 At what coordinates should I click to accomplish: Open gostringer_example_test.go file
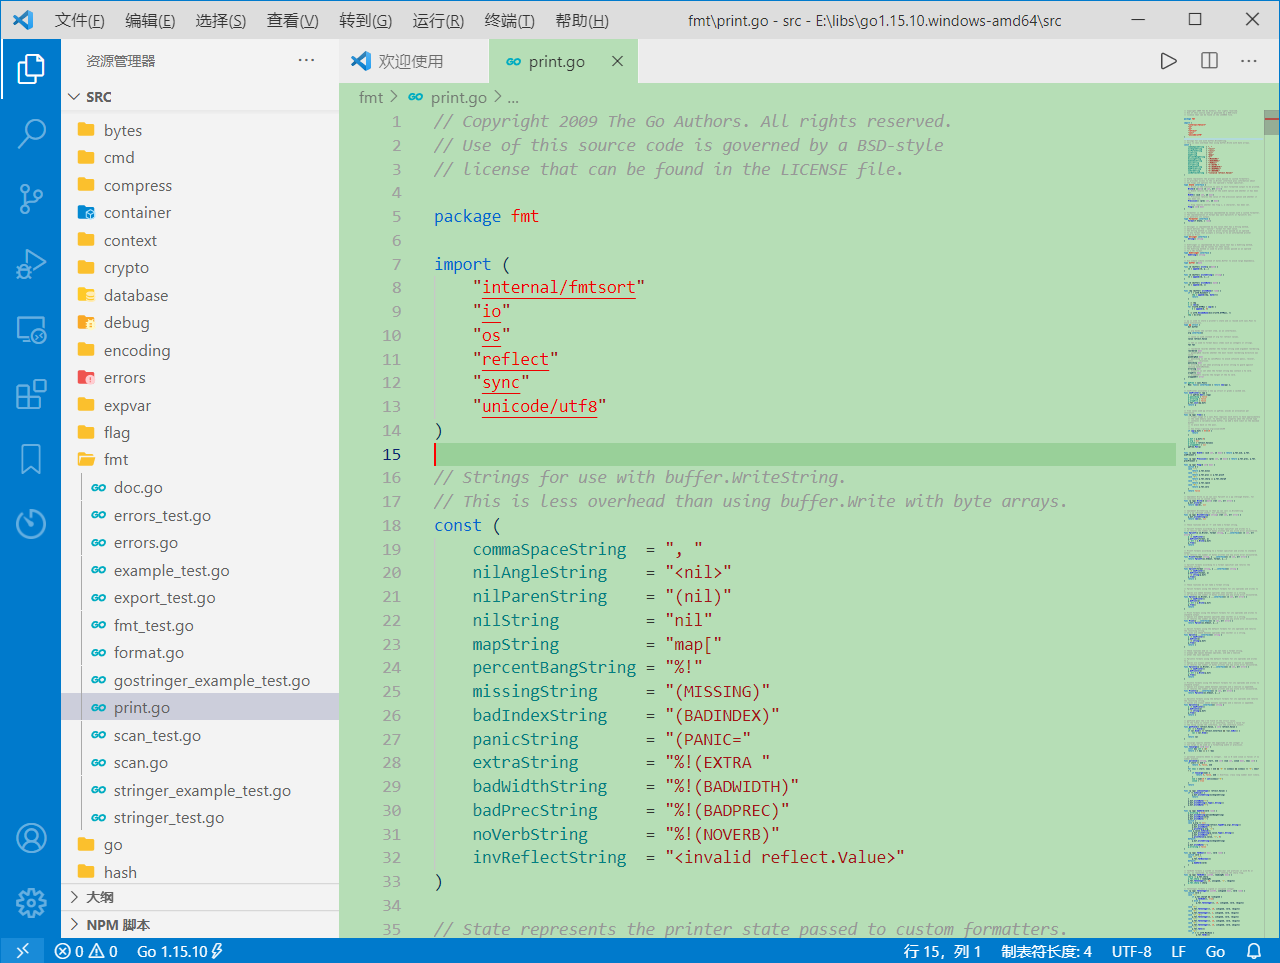click(x=200, y=681)
